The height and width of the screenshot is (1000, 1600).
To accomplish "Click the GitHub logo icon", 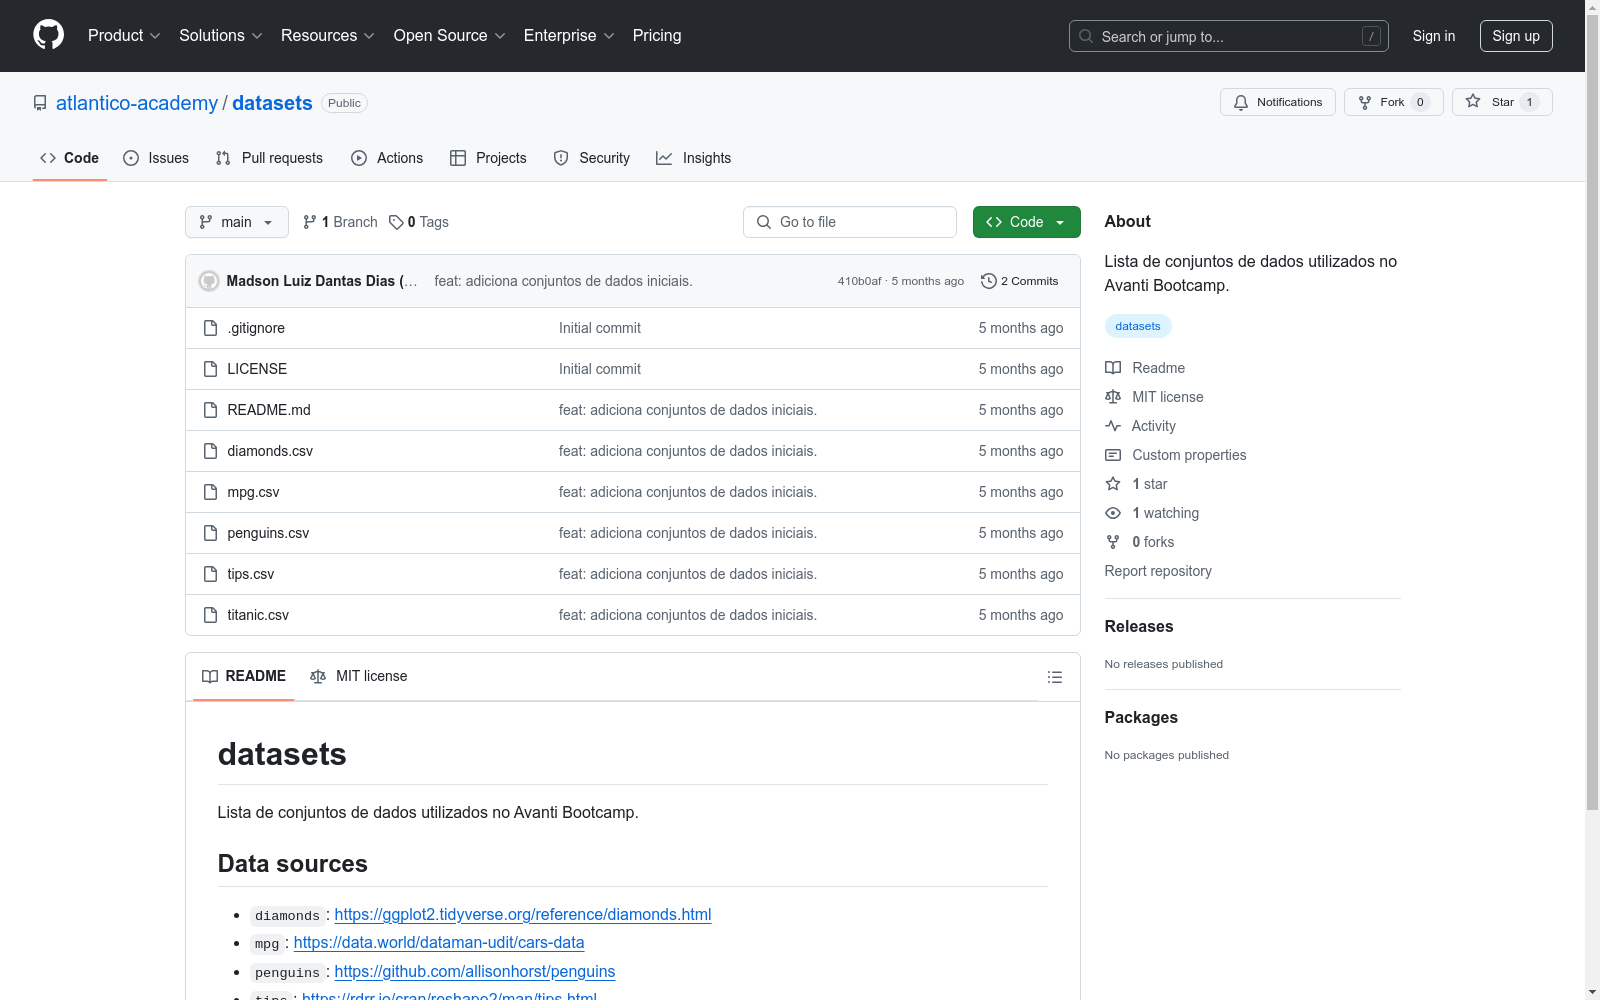I will click(x=48, y=35).
